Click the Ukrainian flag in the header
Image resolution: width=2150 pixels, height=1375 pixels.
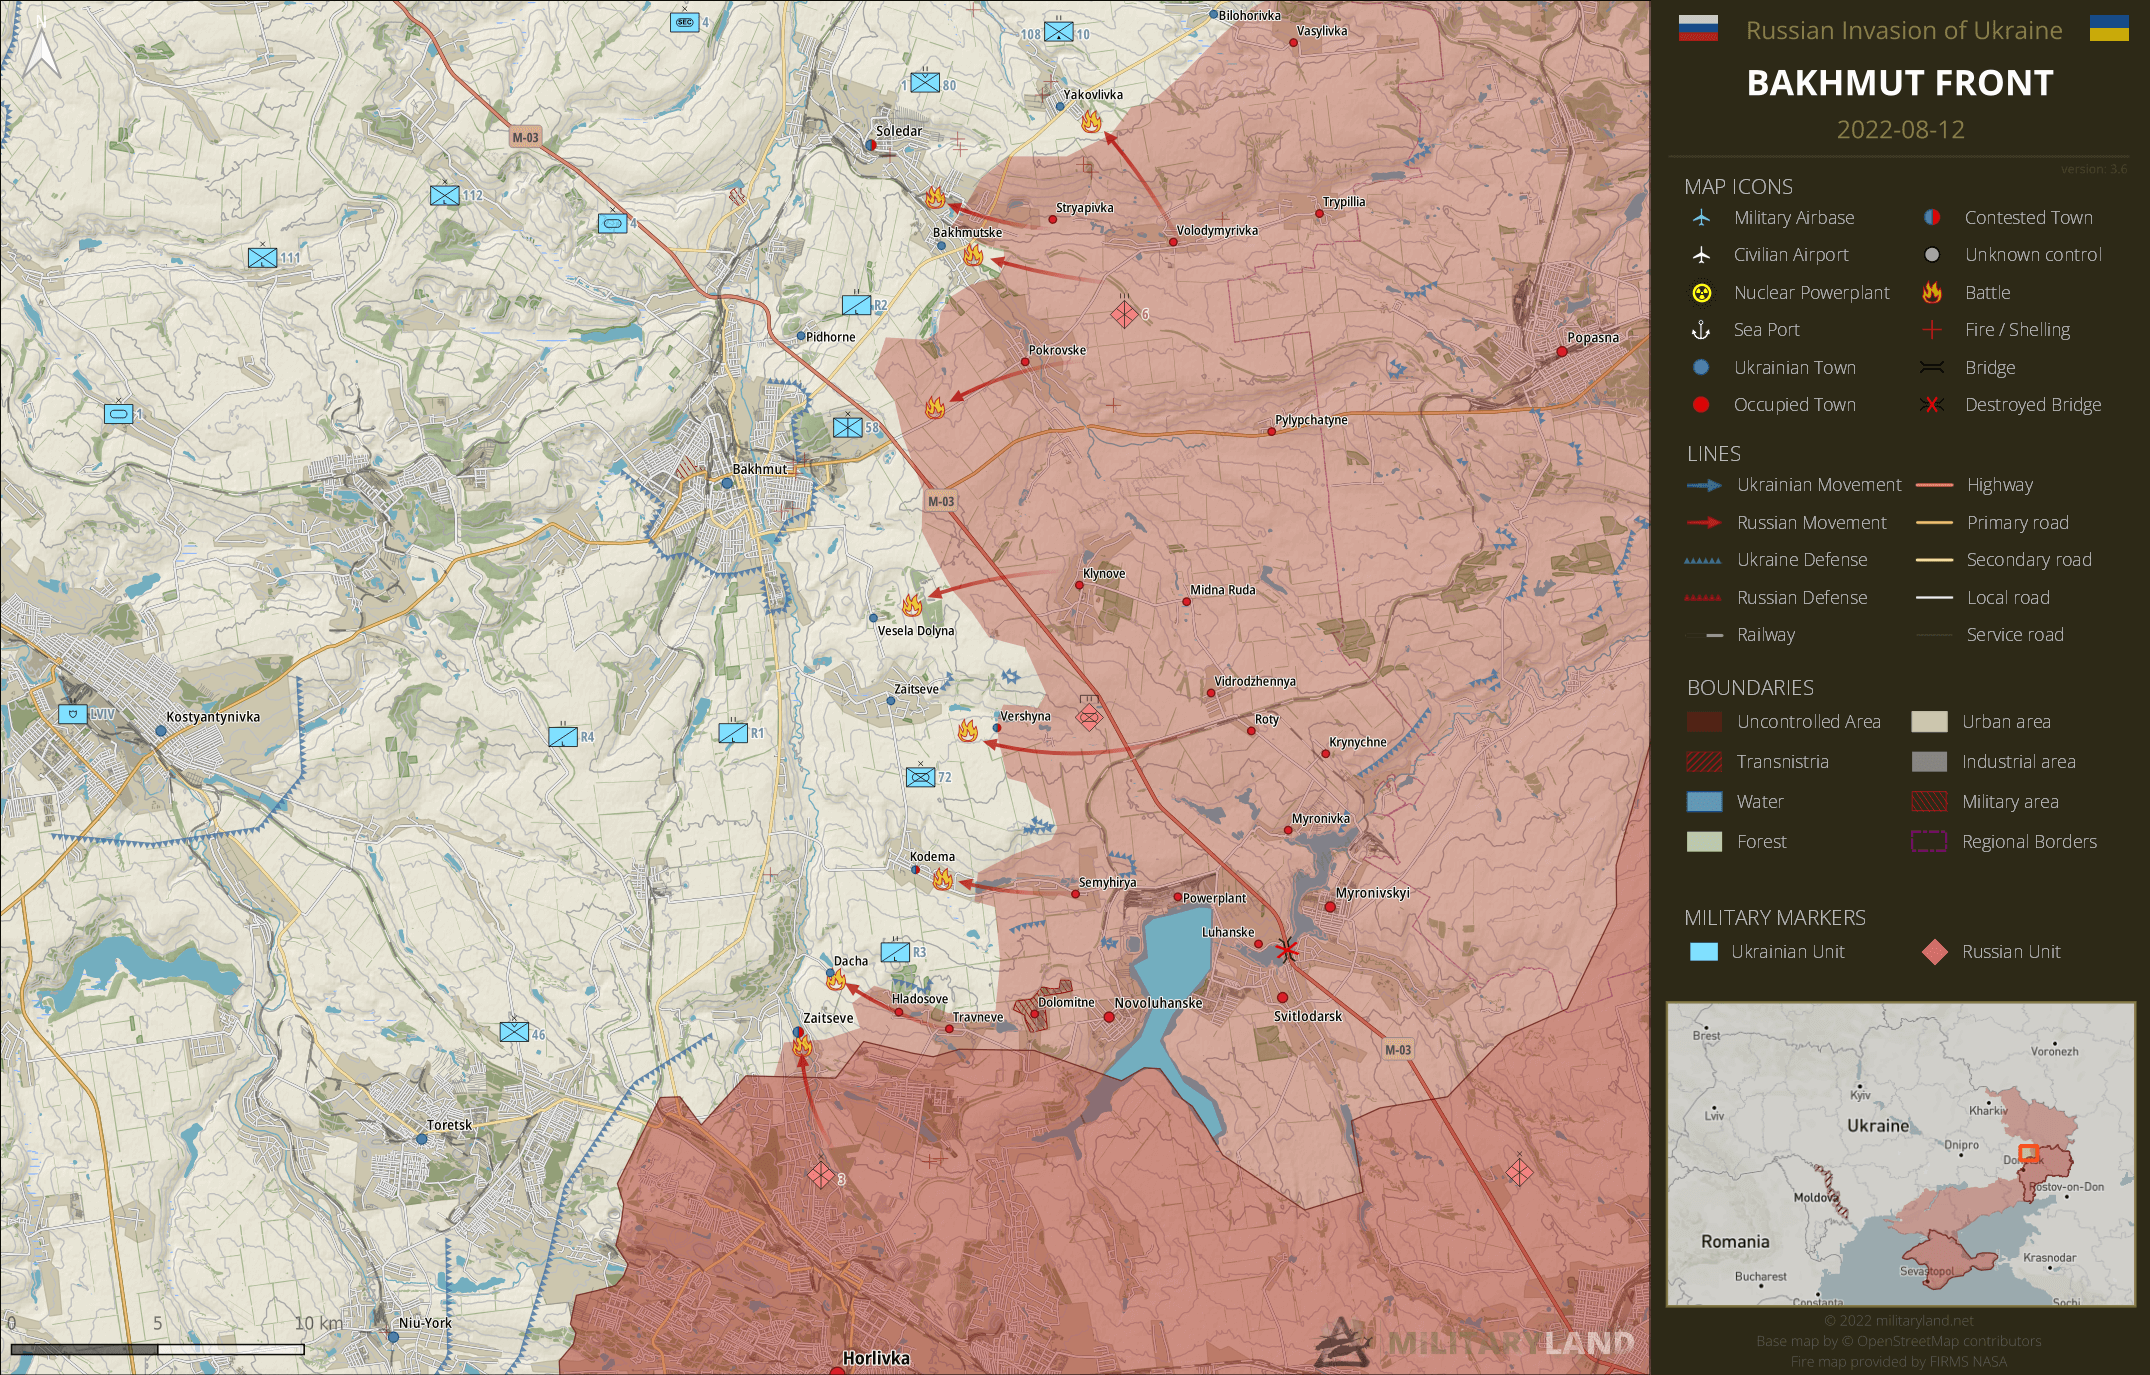(2109, 29)
